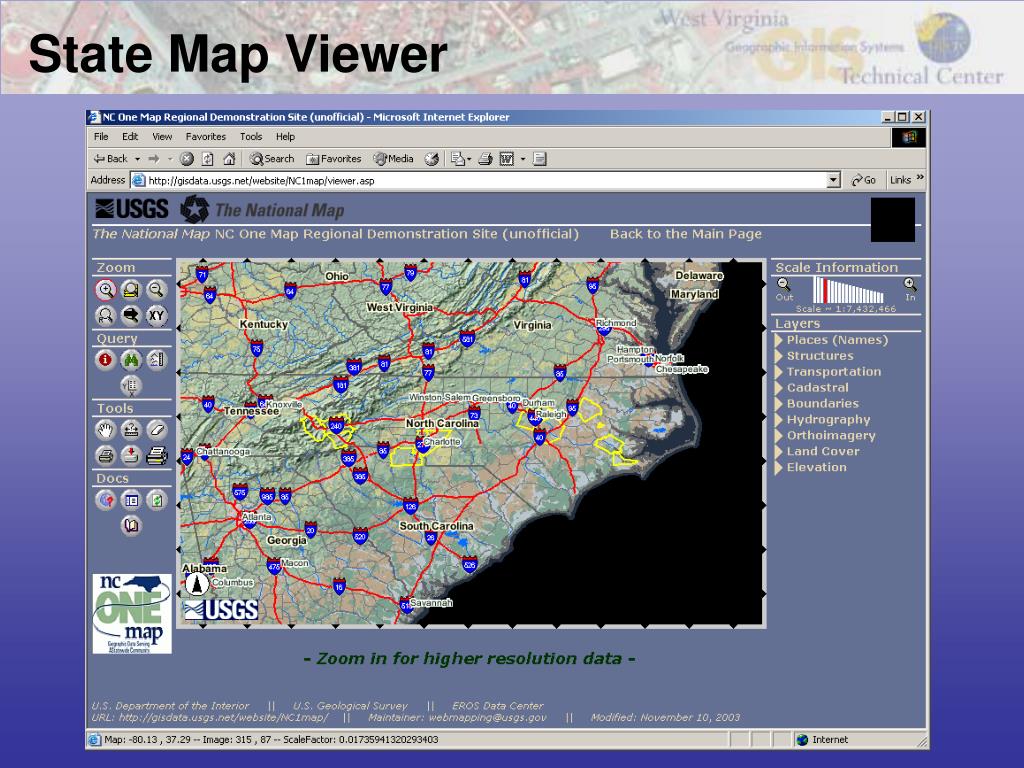Image resolution: width=1024 pixels, height=768 pixels.
Task: Click the browser History icon
Action: click(432, 159)
